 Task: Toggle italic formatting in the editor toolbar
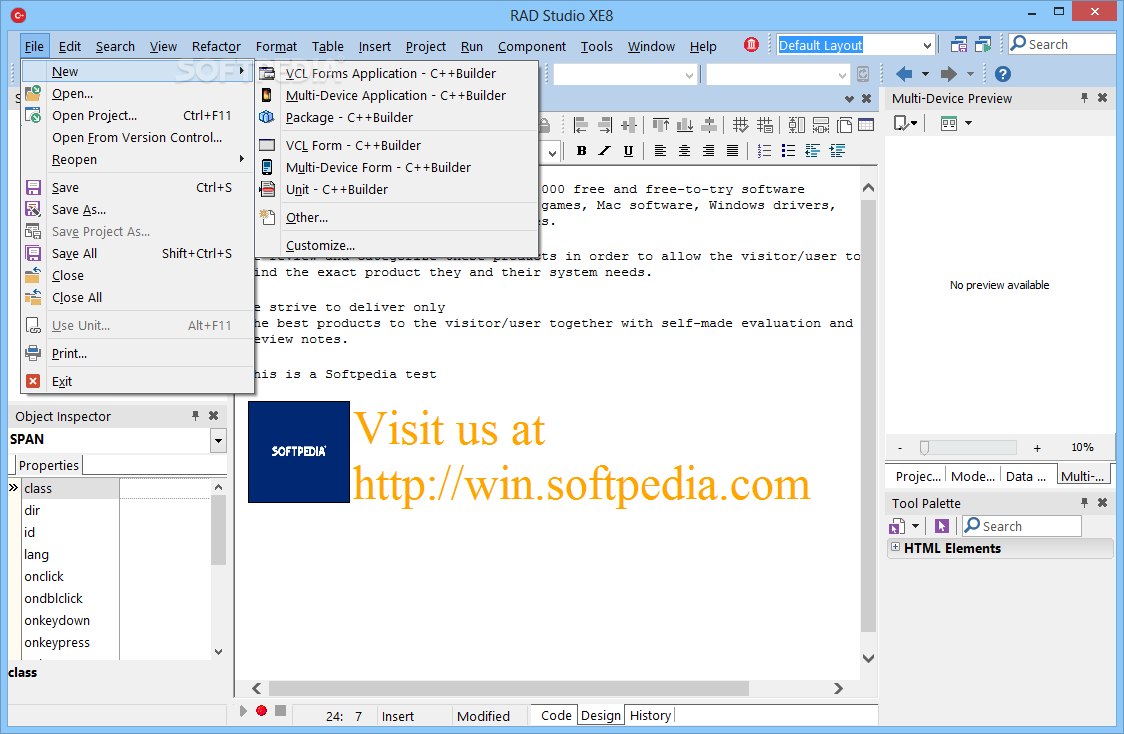pos(605,151)
